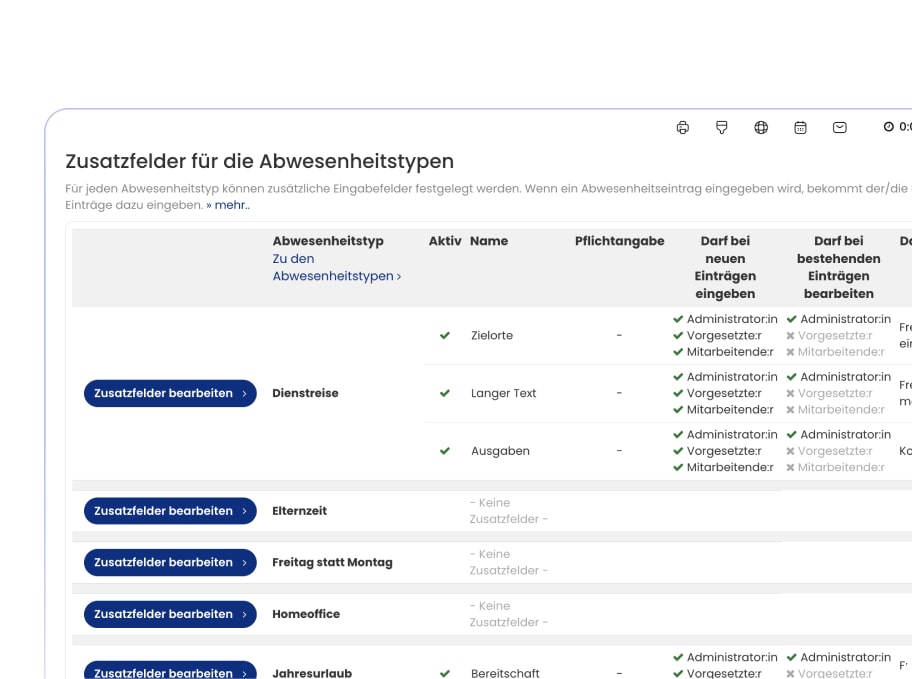Open Zusatzfelder bearbeiten for Homeoffice
The height and width of the screenshot is (679, 912).
[x=170, y=614]
